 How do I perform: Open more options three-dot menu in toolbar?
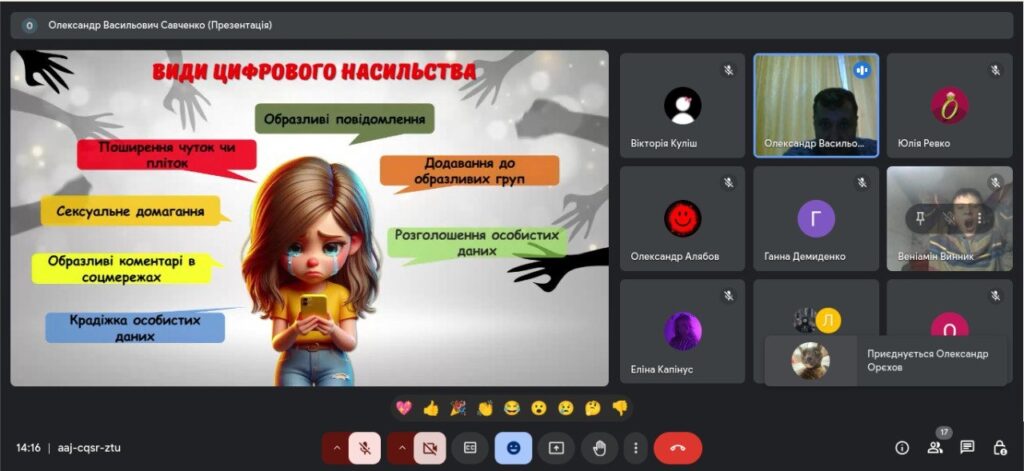coord(635,448)
